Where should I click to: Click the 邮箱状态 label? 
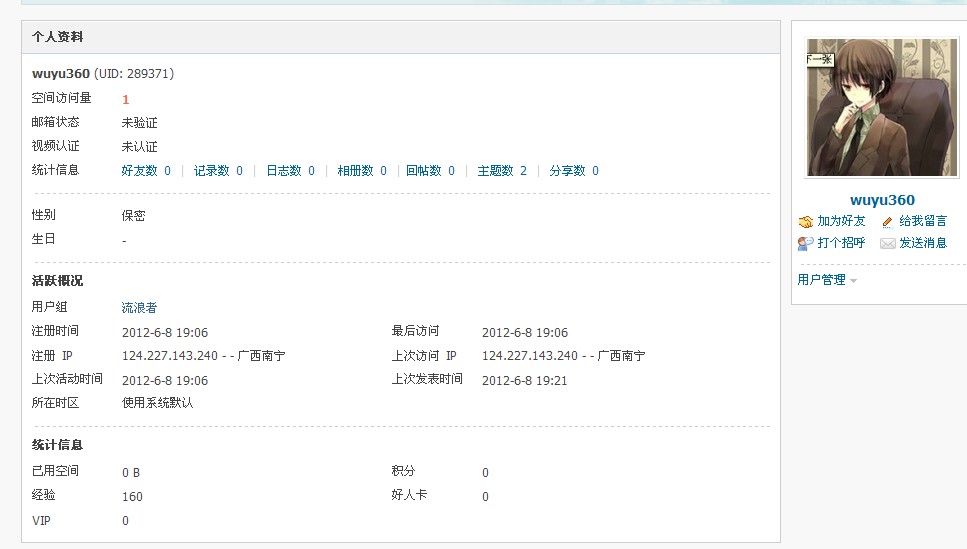tap(56, 122)
